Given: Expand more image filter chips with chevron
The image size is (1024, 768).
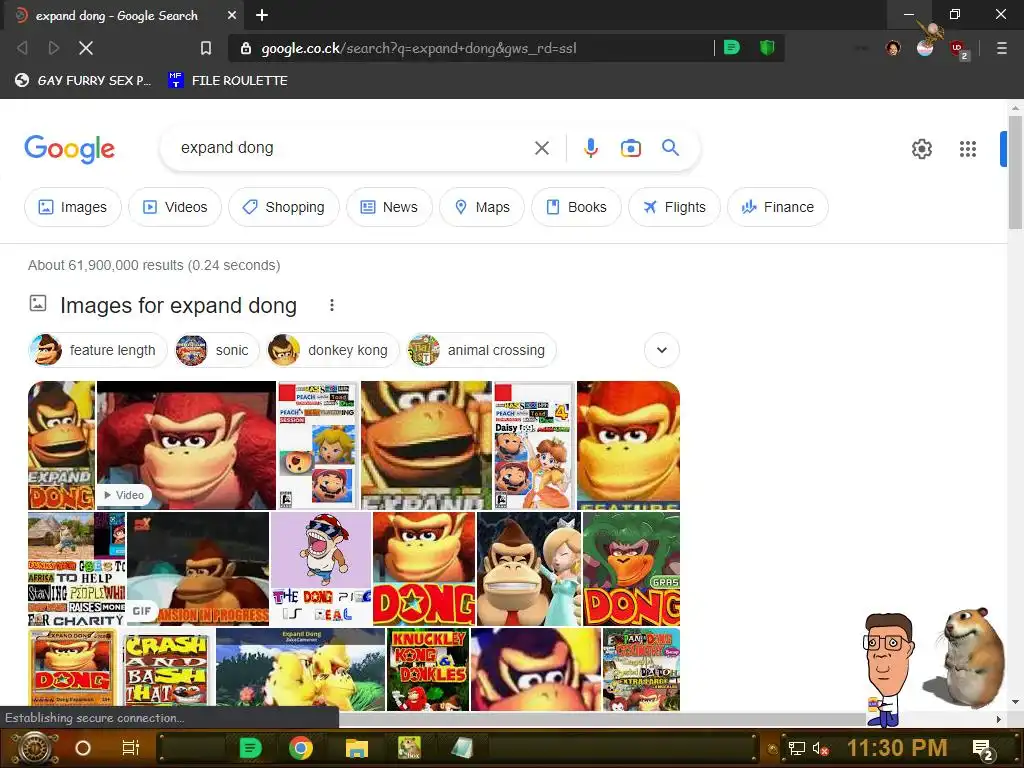Looking at the screenshot, I should 662,350.
